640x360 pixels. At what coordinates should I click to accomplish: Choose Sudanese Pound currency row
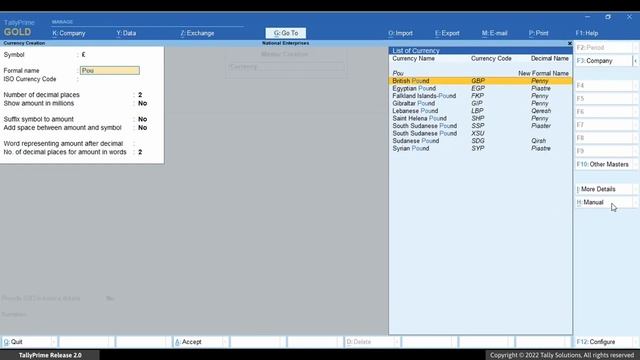click(x=480, y=141)
